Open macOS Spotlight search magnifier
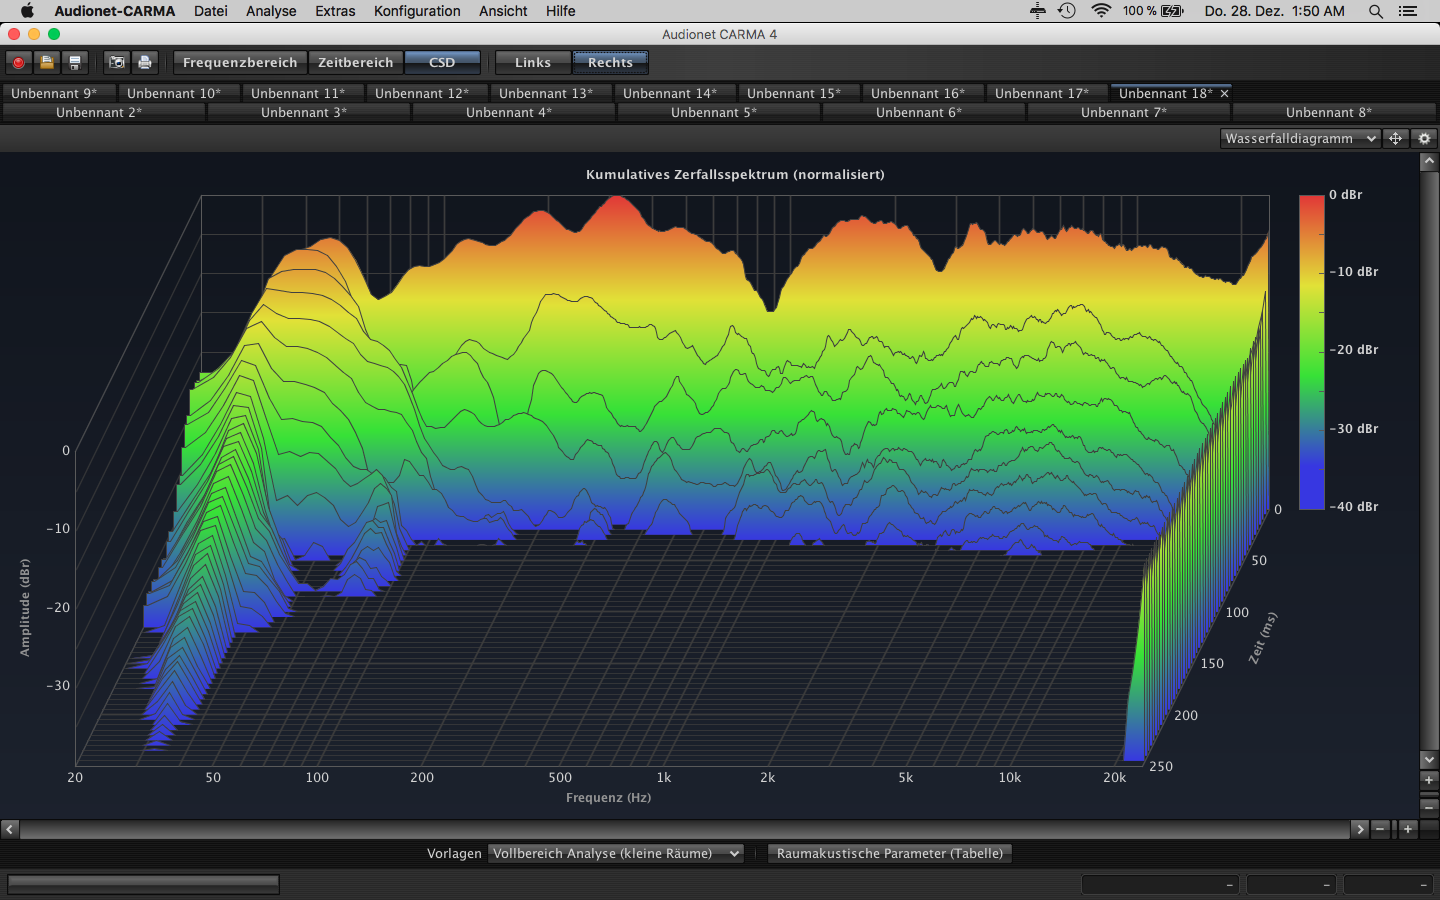 click(1376, 11)
